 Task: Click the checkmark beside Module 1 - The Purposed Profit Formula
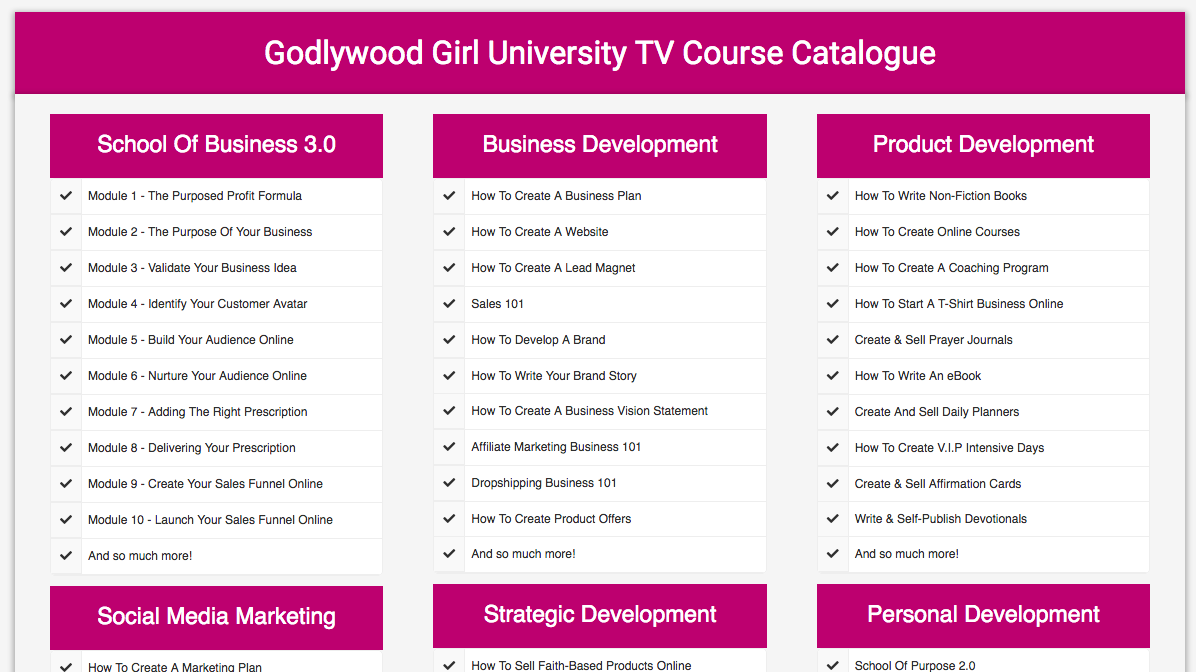(x=65, y=195)
